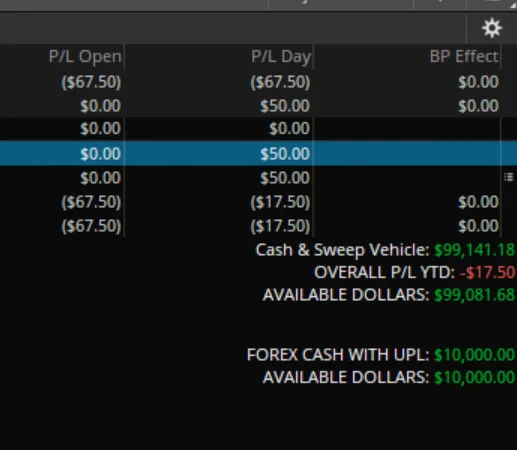The width and height of the screenshot is (517, 450).
Task: Open the settings gear above BP Effect
Action: tap(492, 28)
